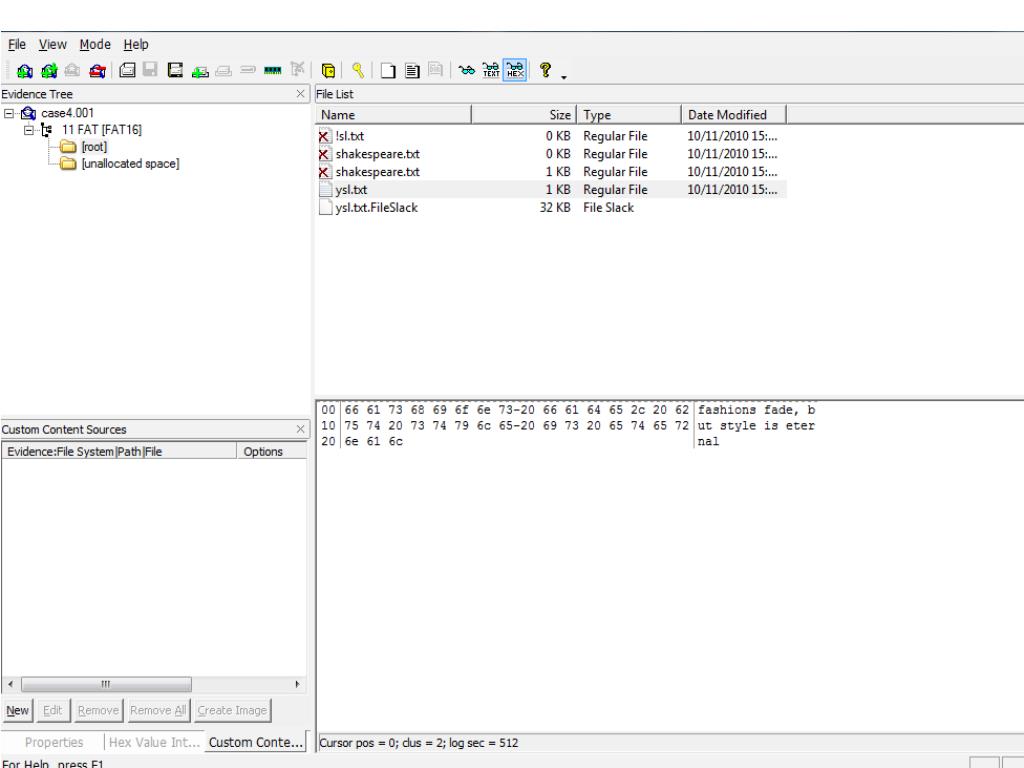1024x768 pixels.
Task: Click the hex offset 10 row
Action: point(568,426)
